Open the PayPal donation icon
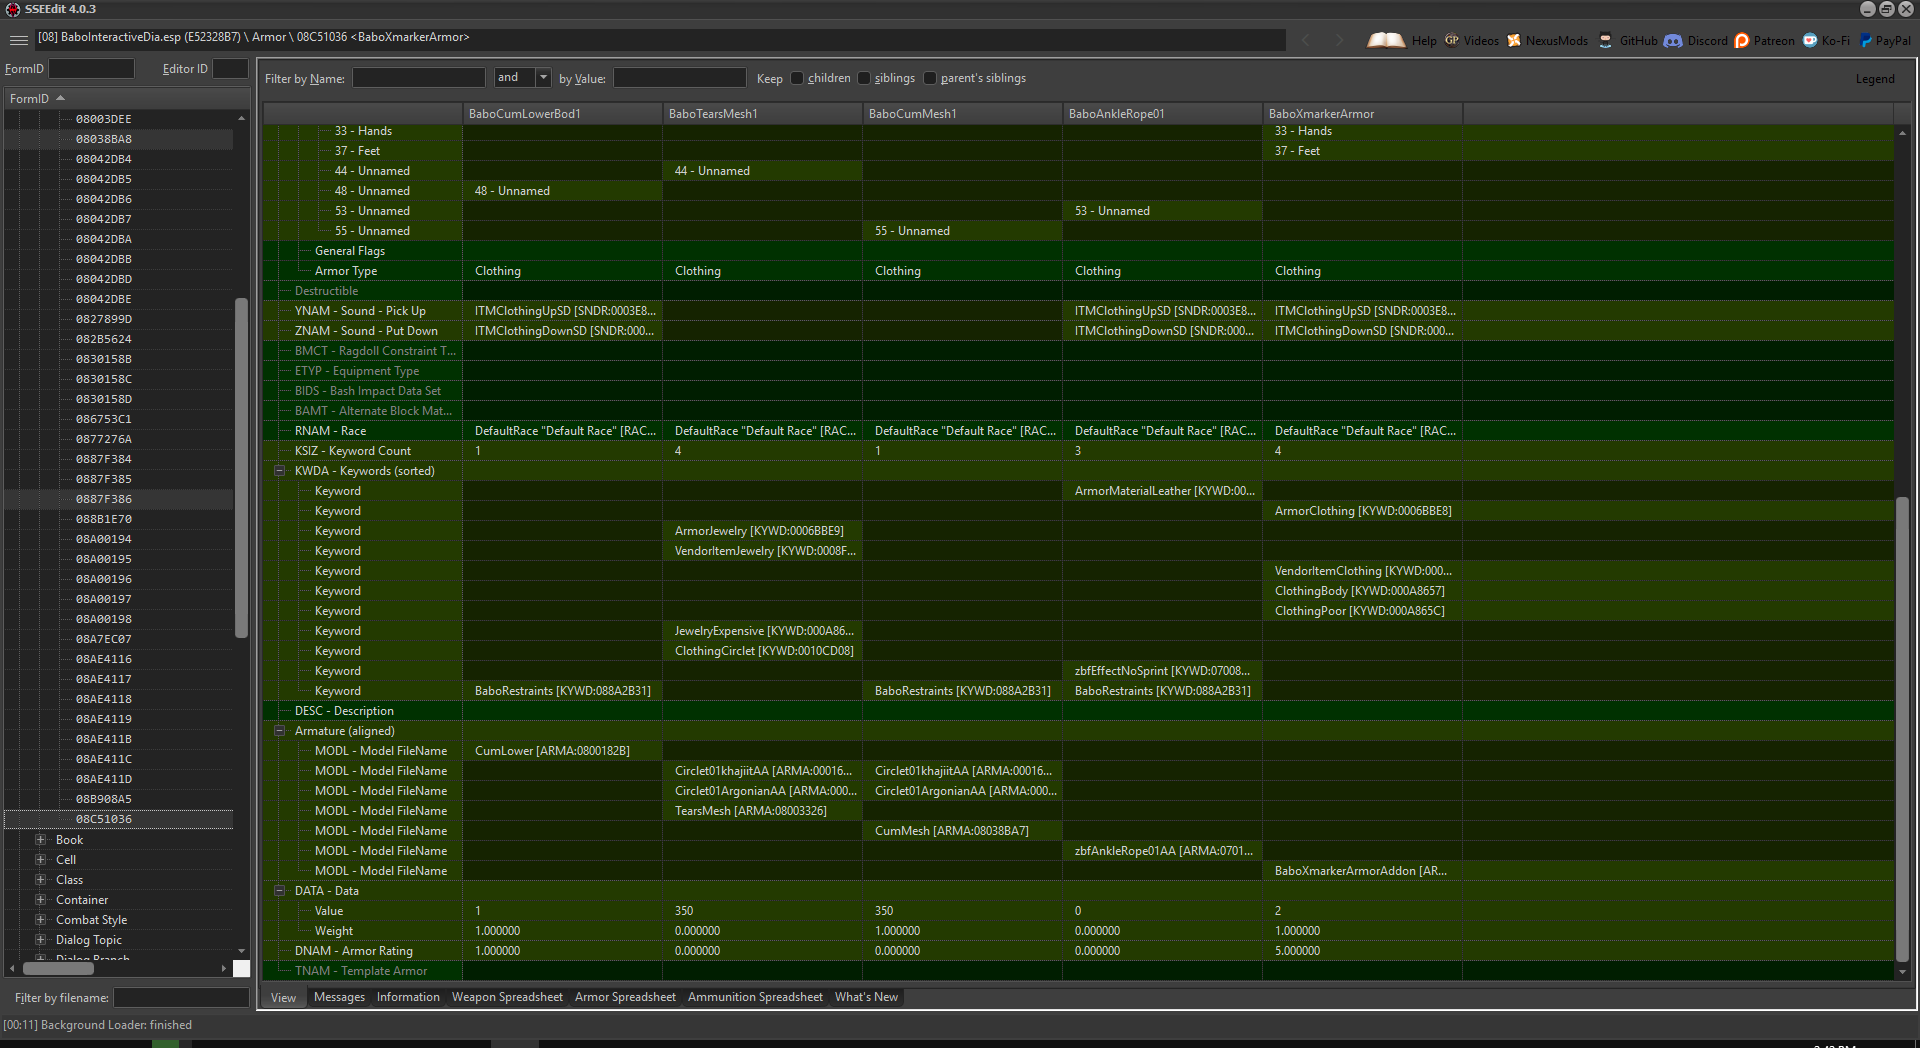 point(1866,40)
